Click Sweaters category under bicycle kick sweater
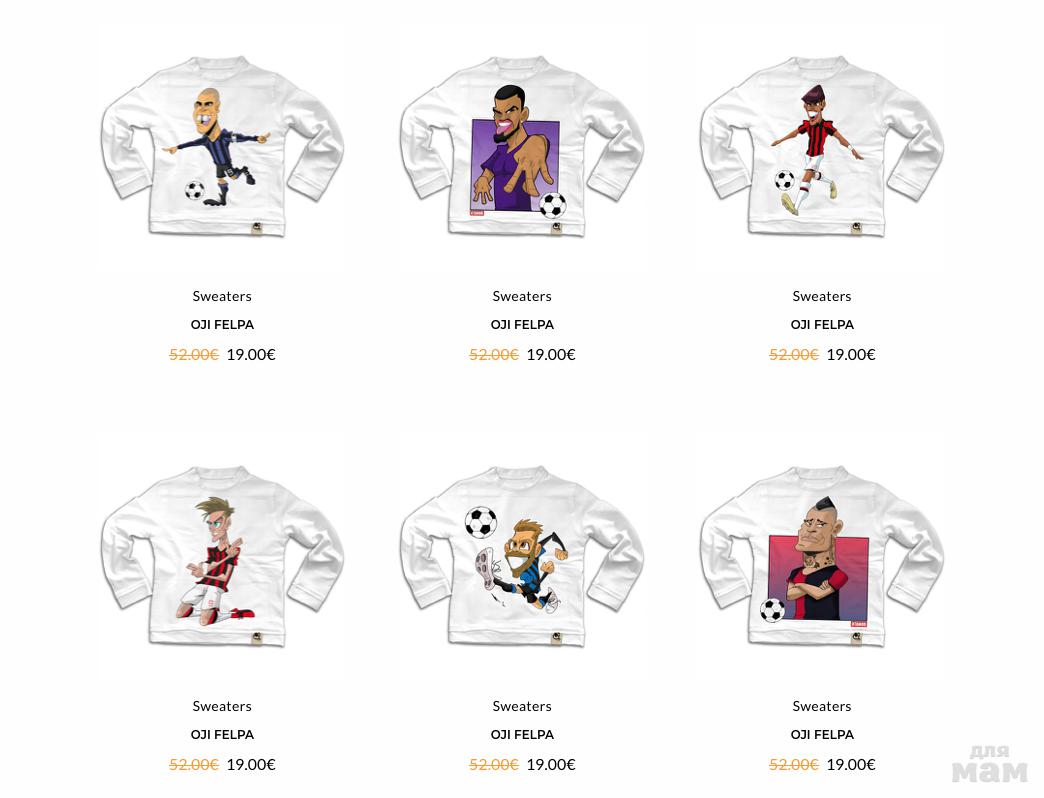The width and height of the screenshot is (1044, 798). [522, 706]
